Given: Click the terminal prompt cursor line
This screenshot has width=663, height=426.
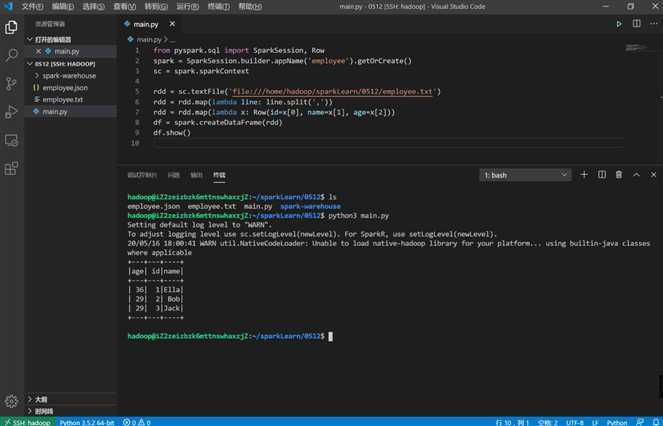Looking at the screenshot, I should (230, 336).
